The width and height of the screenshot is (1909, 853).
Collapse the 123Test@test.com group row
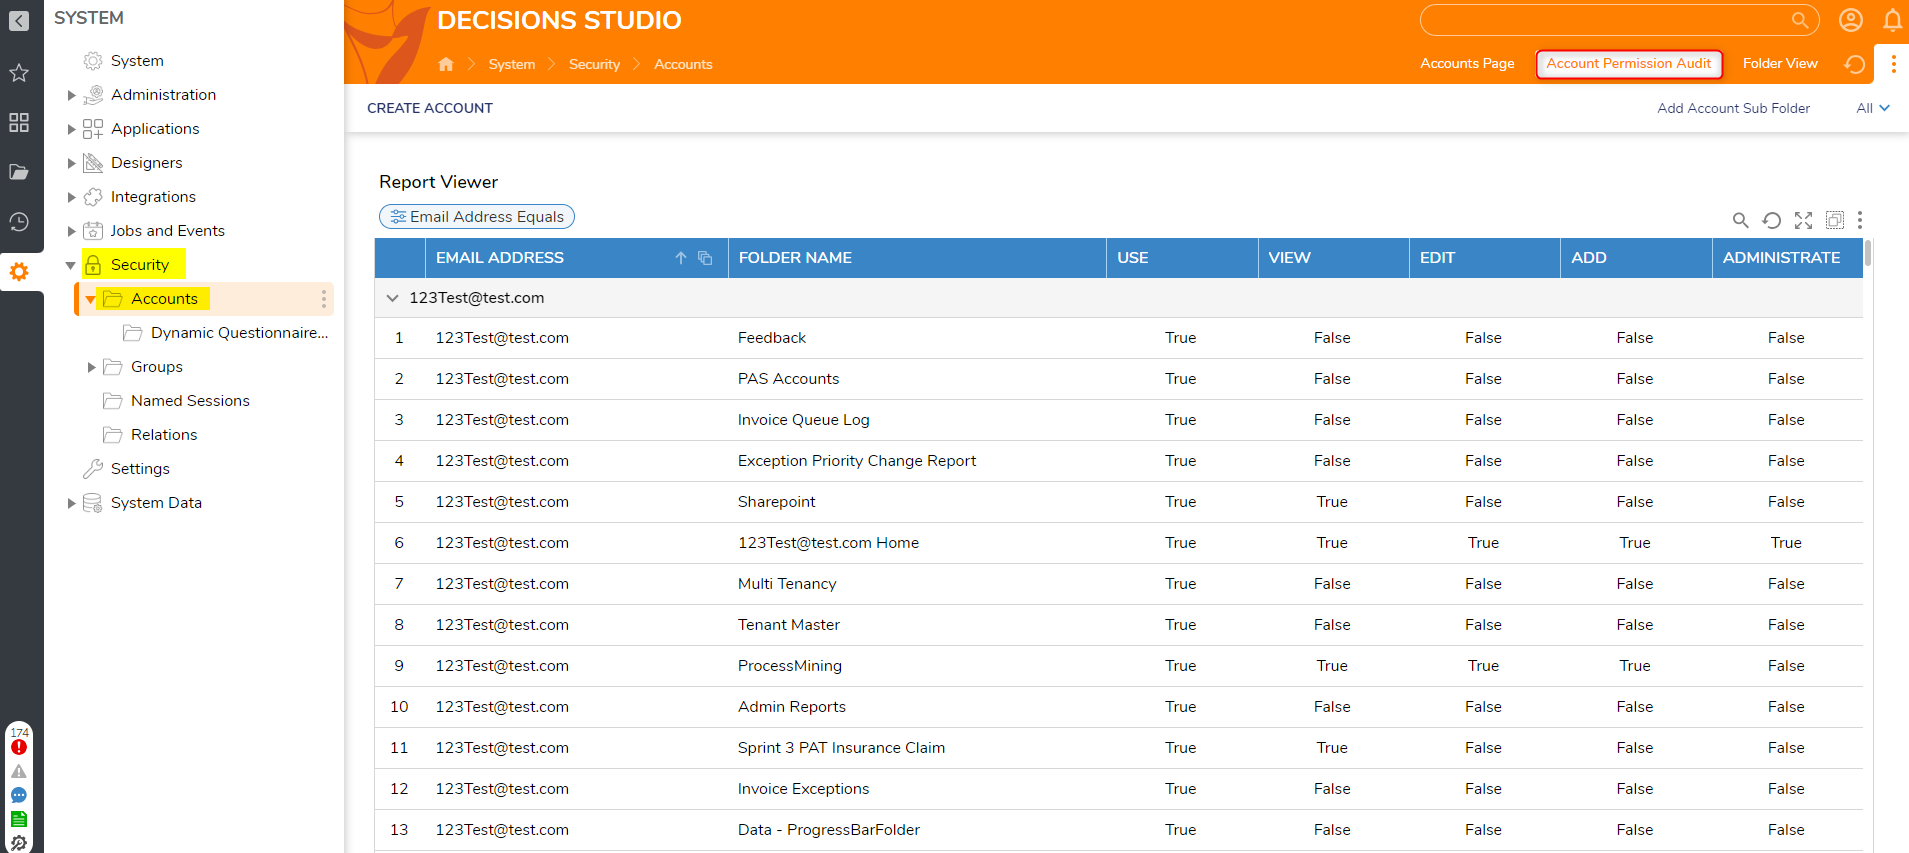coord(393,298)
